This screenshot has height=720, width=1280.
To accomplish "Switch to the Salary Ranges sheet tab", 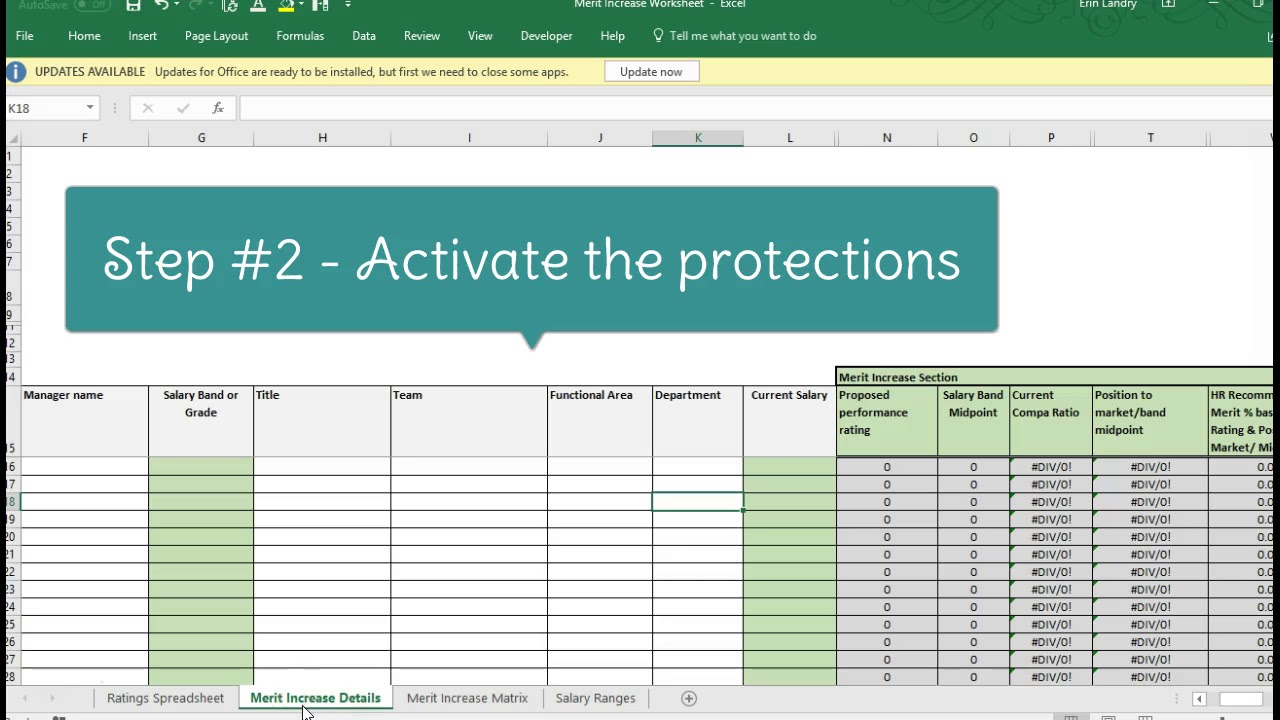I will [x=596, y=698].
